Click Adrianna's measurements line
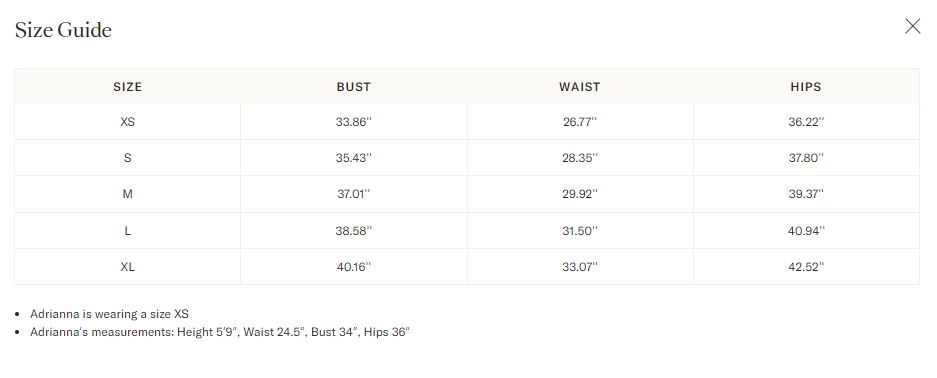This screenshot has height=378, width=937. point(220,332)
